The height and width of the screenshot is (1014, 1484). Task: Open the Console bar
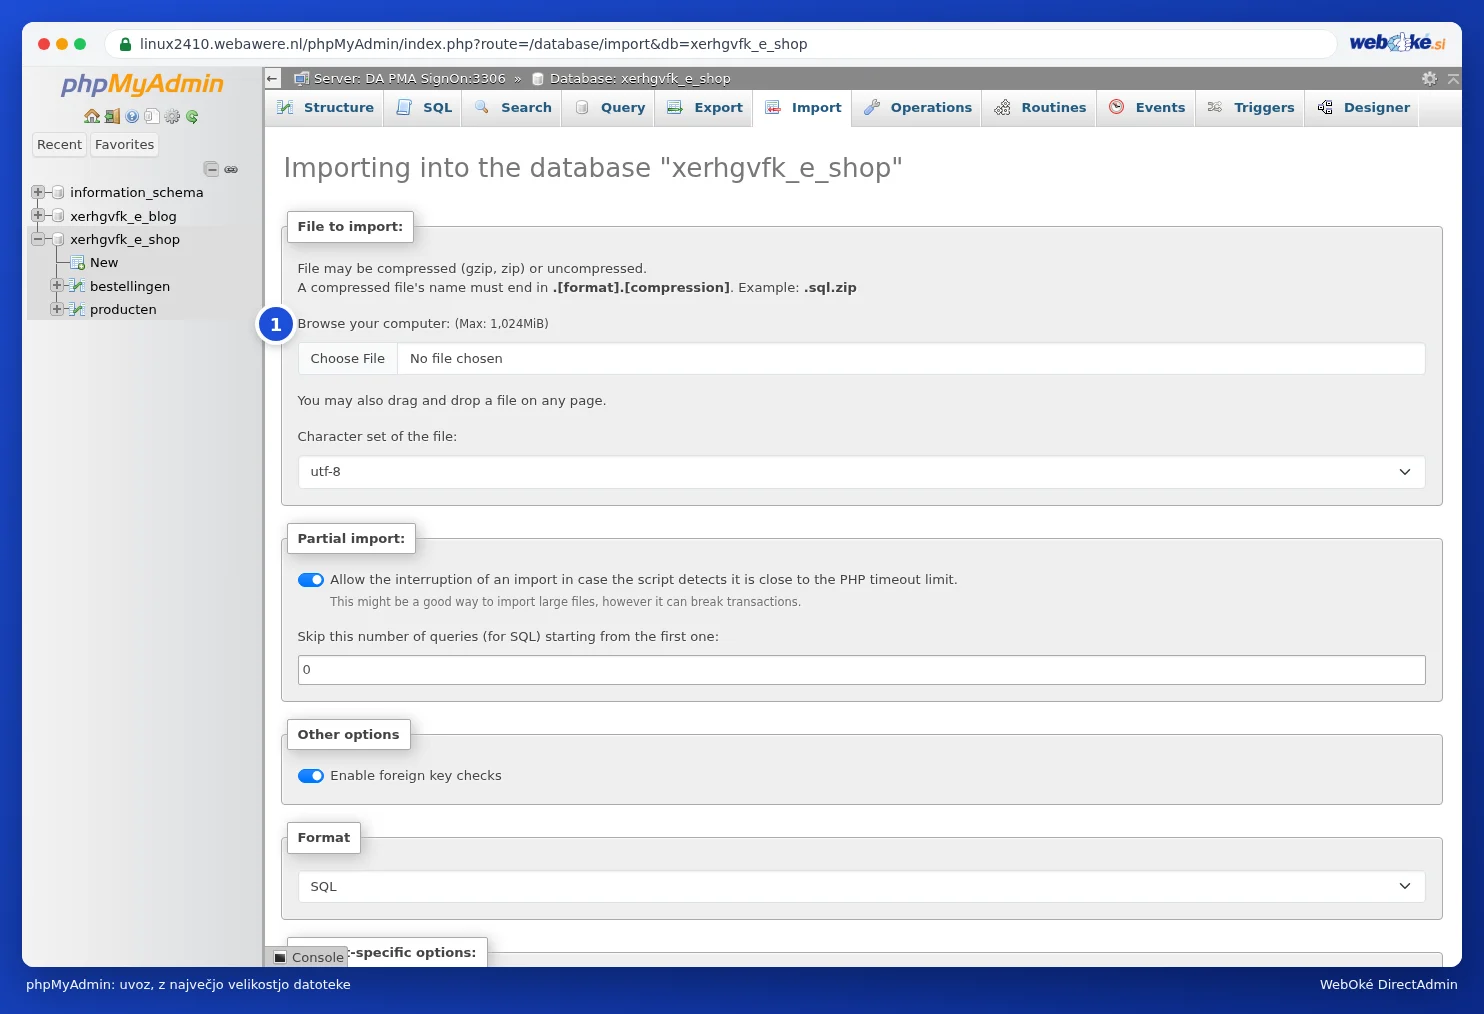tap(309, 957)
